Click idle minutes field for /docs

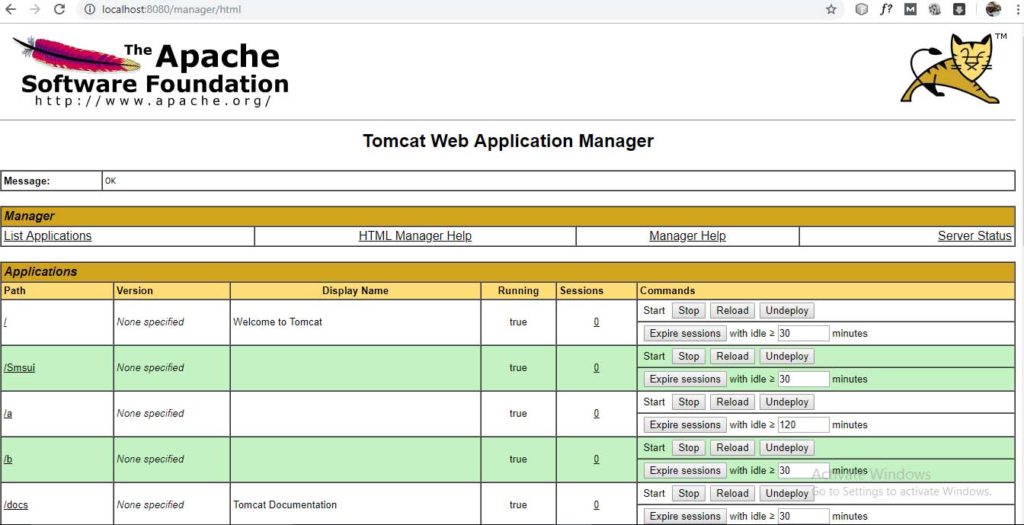[803, 516]
